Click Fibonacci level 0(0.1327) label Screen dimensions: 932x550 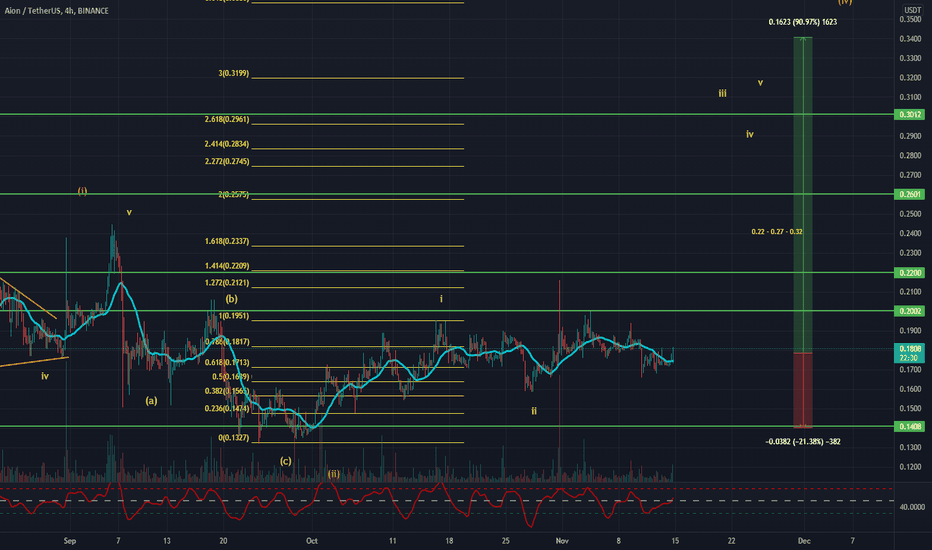tap(234, 438)
